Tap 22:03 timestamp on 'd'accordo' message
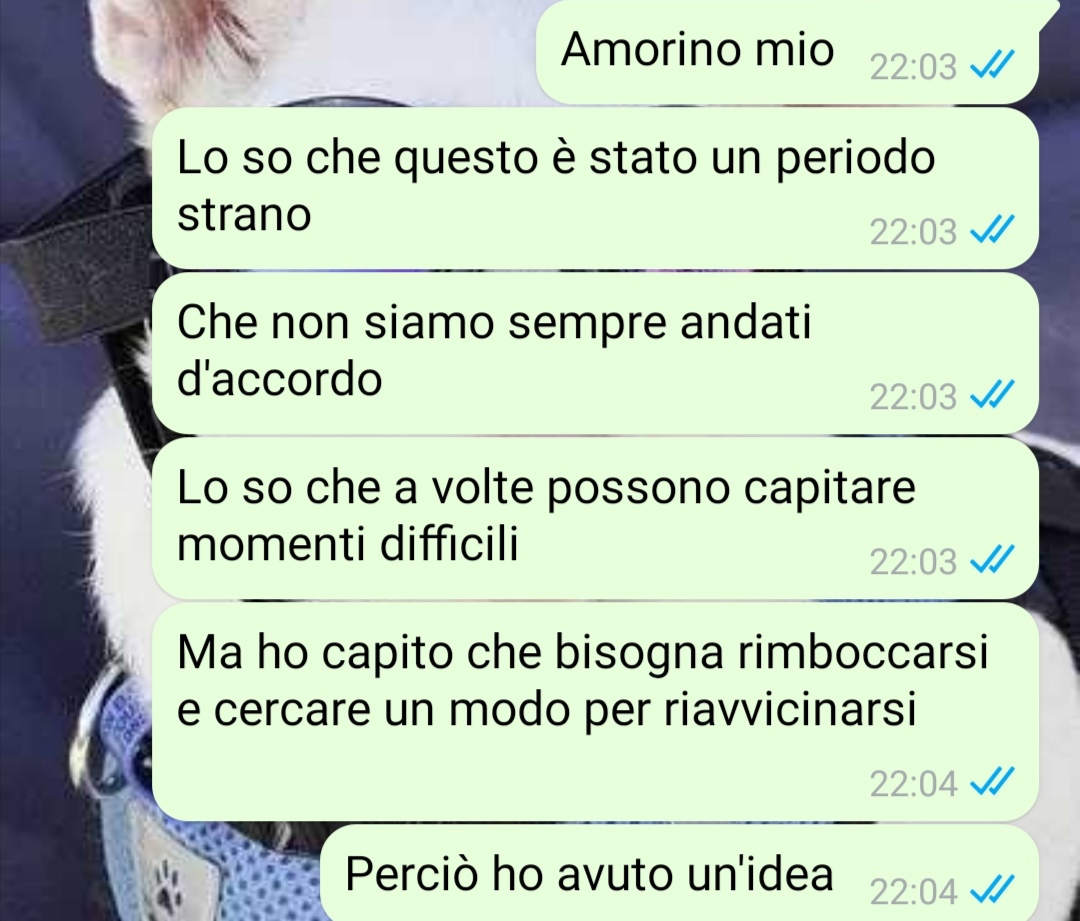Image resolution: width=1080 pixels, height=921 pixels. pos(913,397)
